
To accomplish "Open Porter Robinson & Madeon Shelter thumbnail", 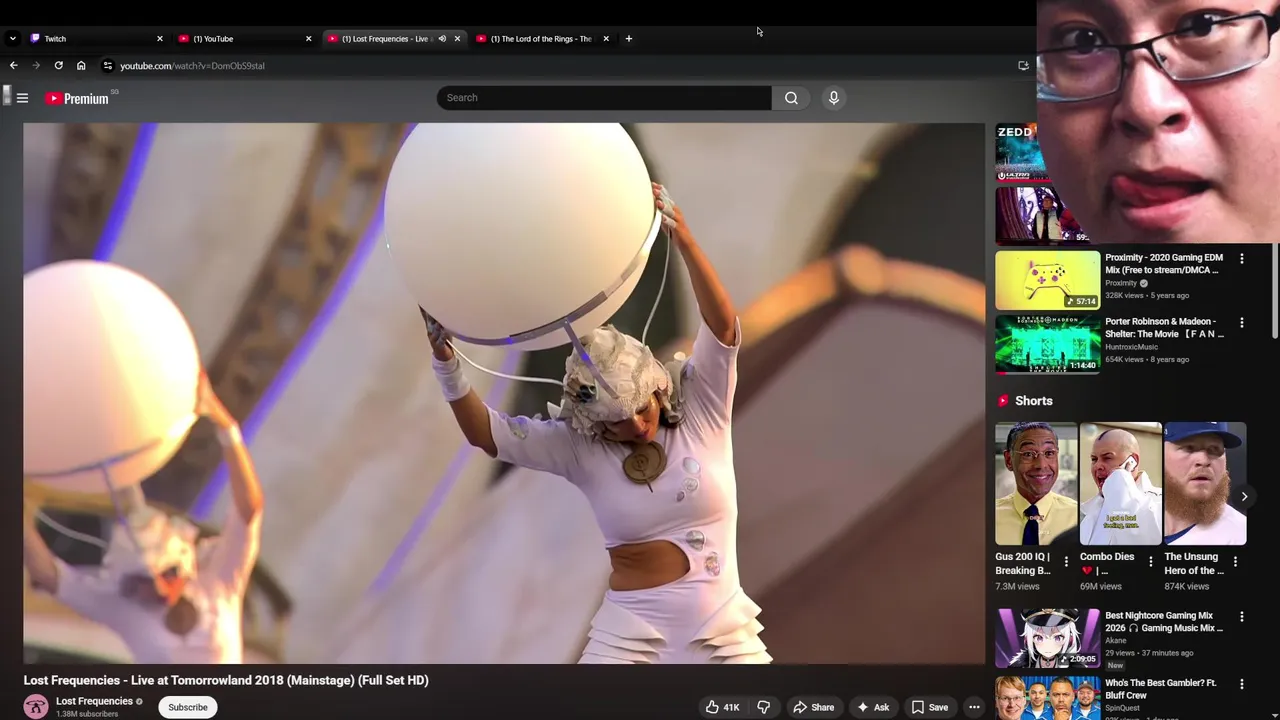I will 1047,344.
